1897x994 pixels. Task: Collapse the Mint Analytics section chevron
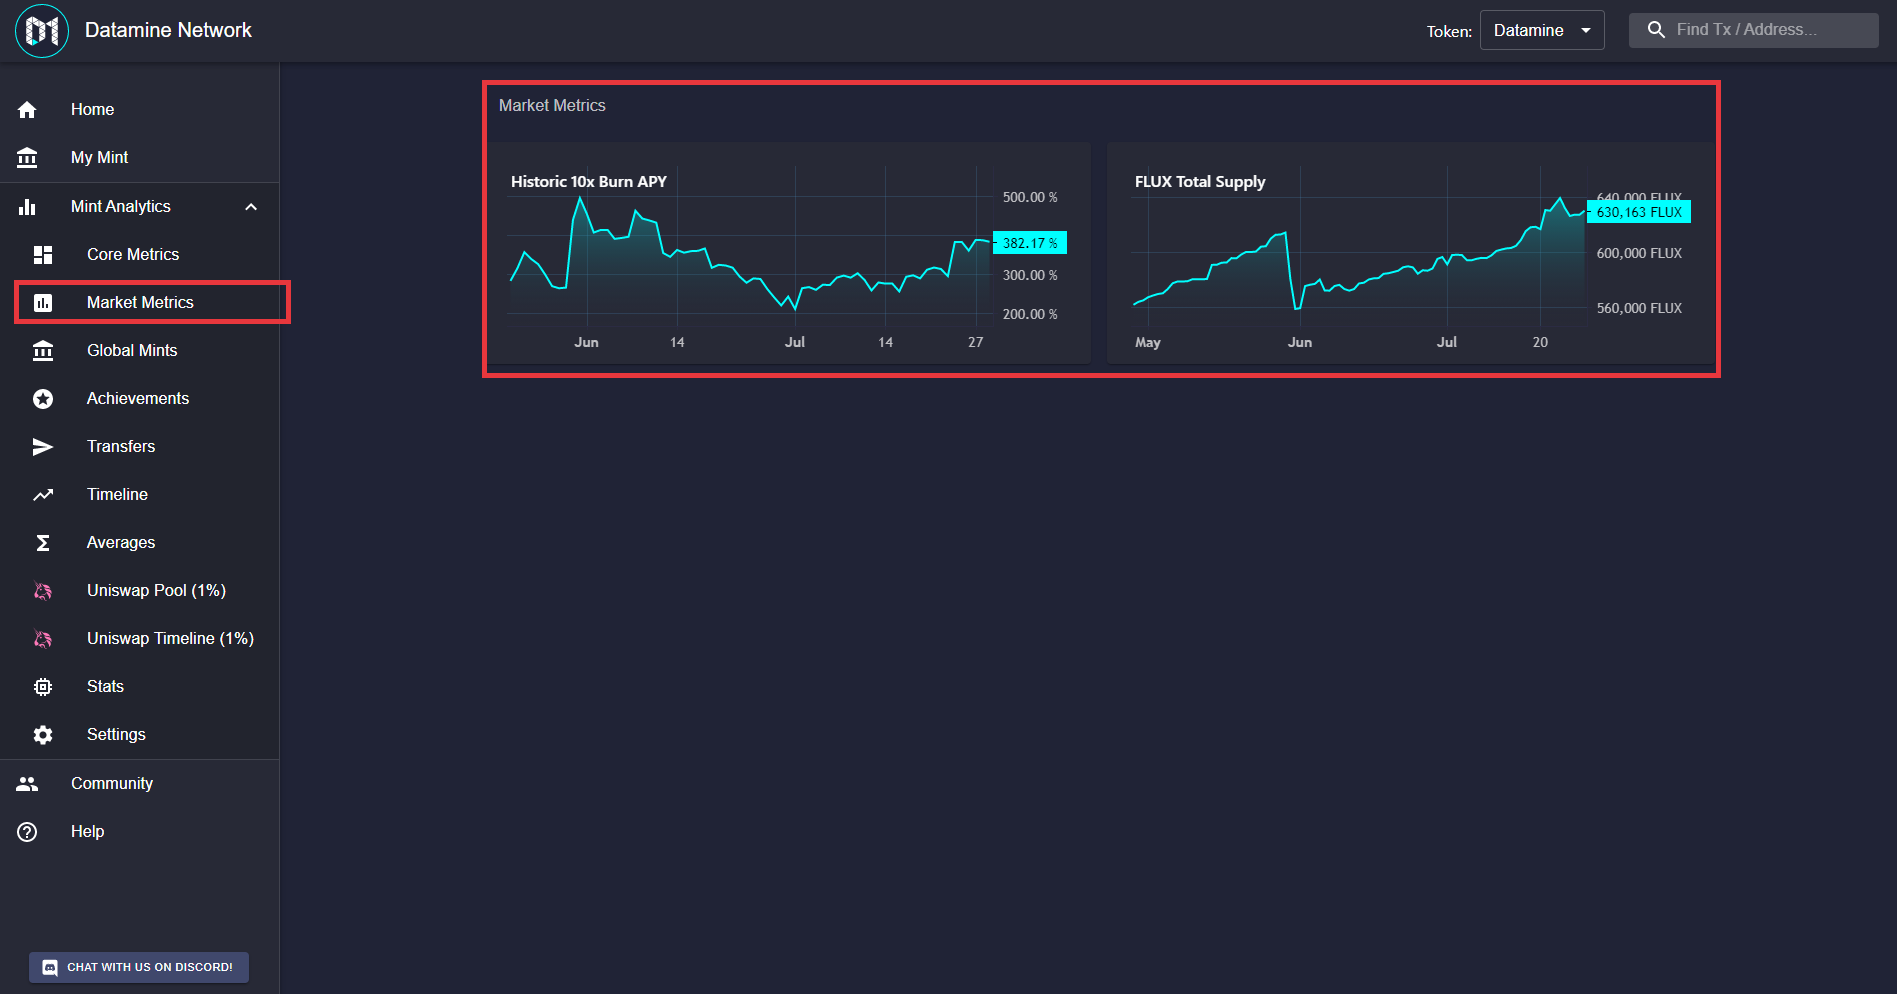point(251,207)
